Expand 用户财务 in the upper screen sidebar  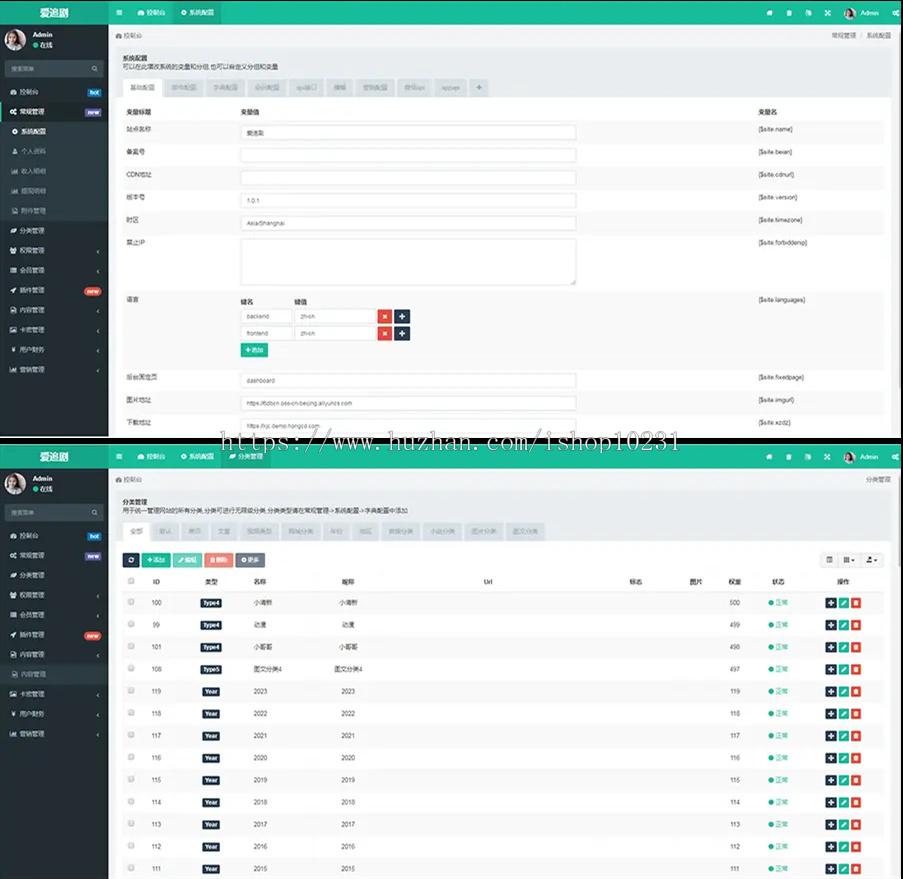click(54, 350)
